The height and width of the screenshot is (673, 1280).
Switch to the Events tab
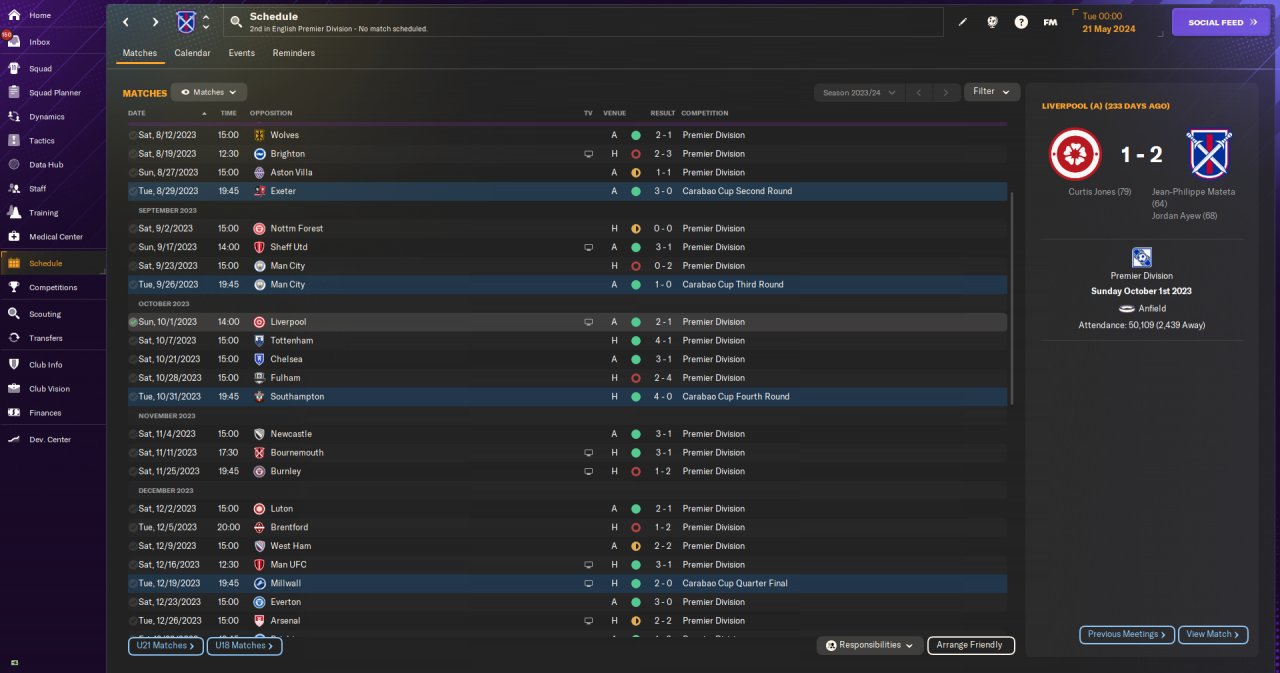point(241,53)
